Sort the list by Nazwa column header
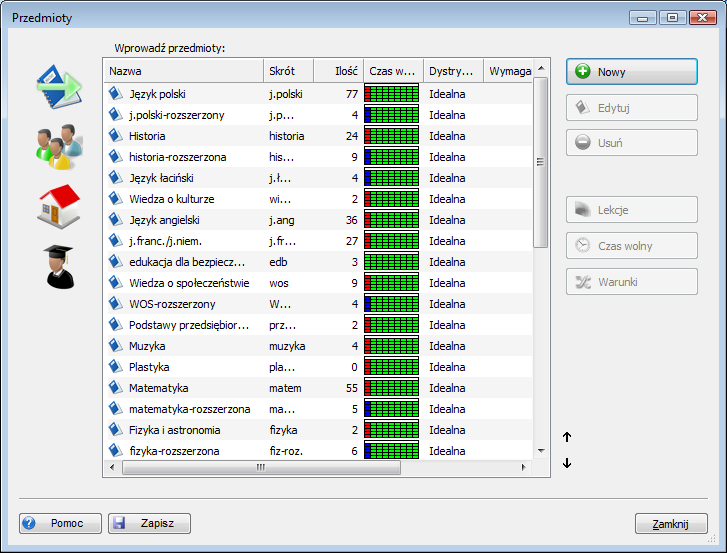 pyautogui.click(x=183, y=71)
